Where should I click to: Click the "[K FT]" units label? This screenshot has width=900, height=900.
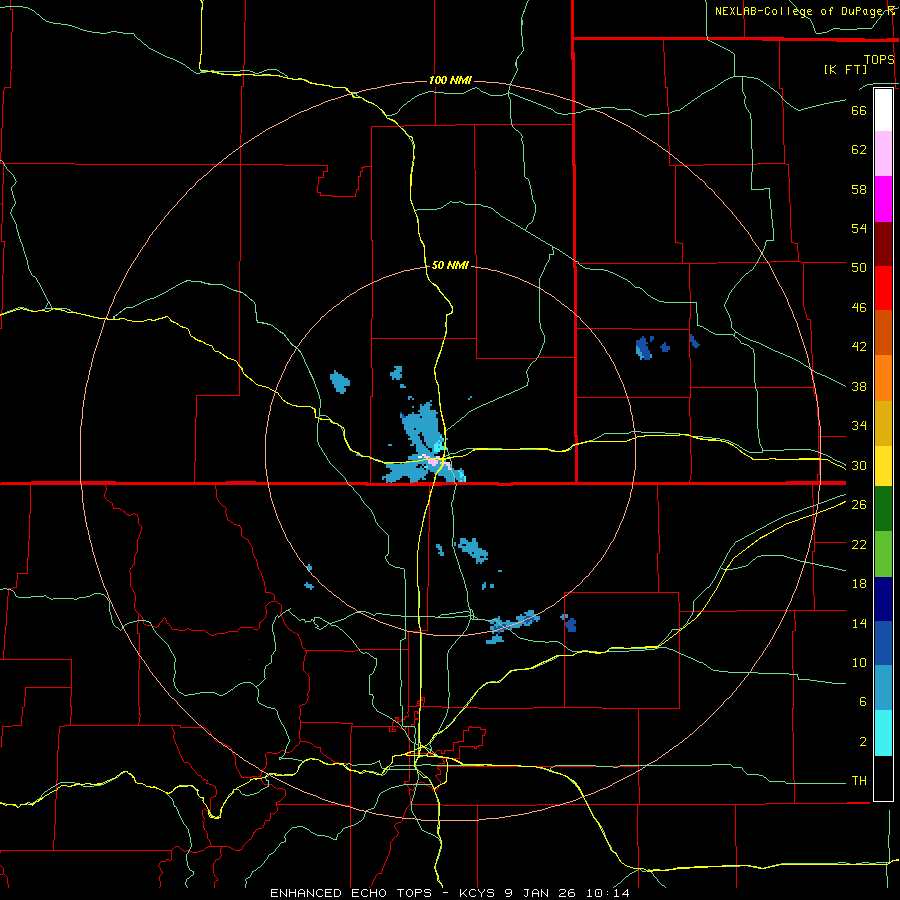coord(845,69)
